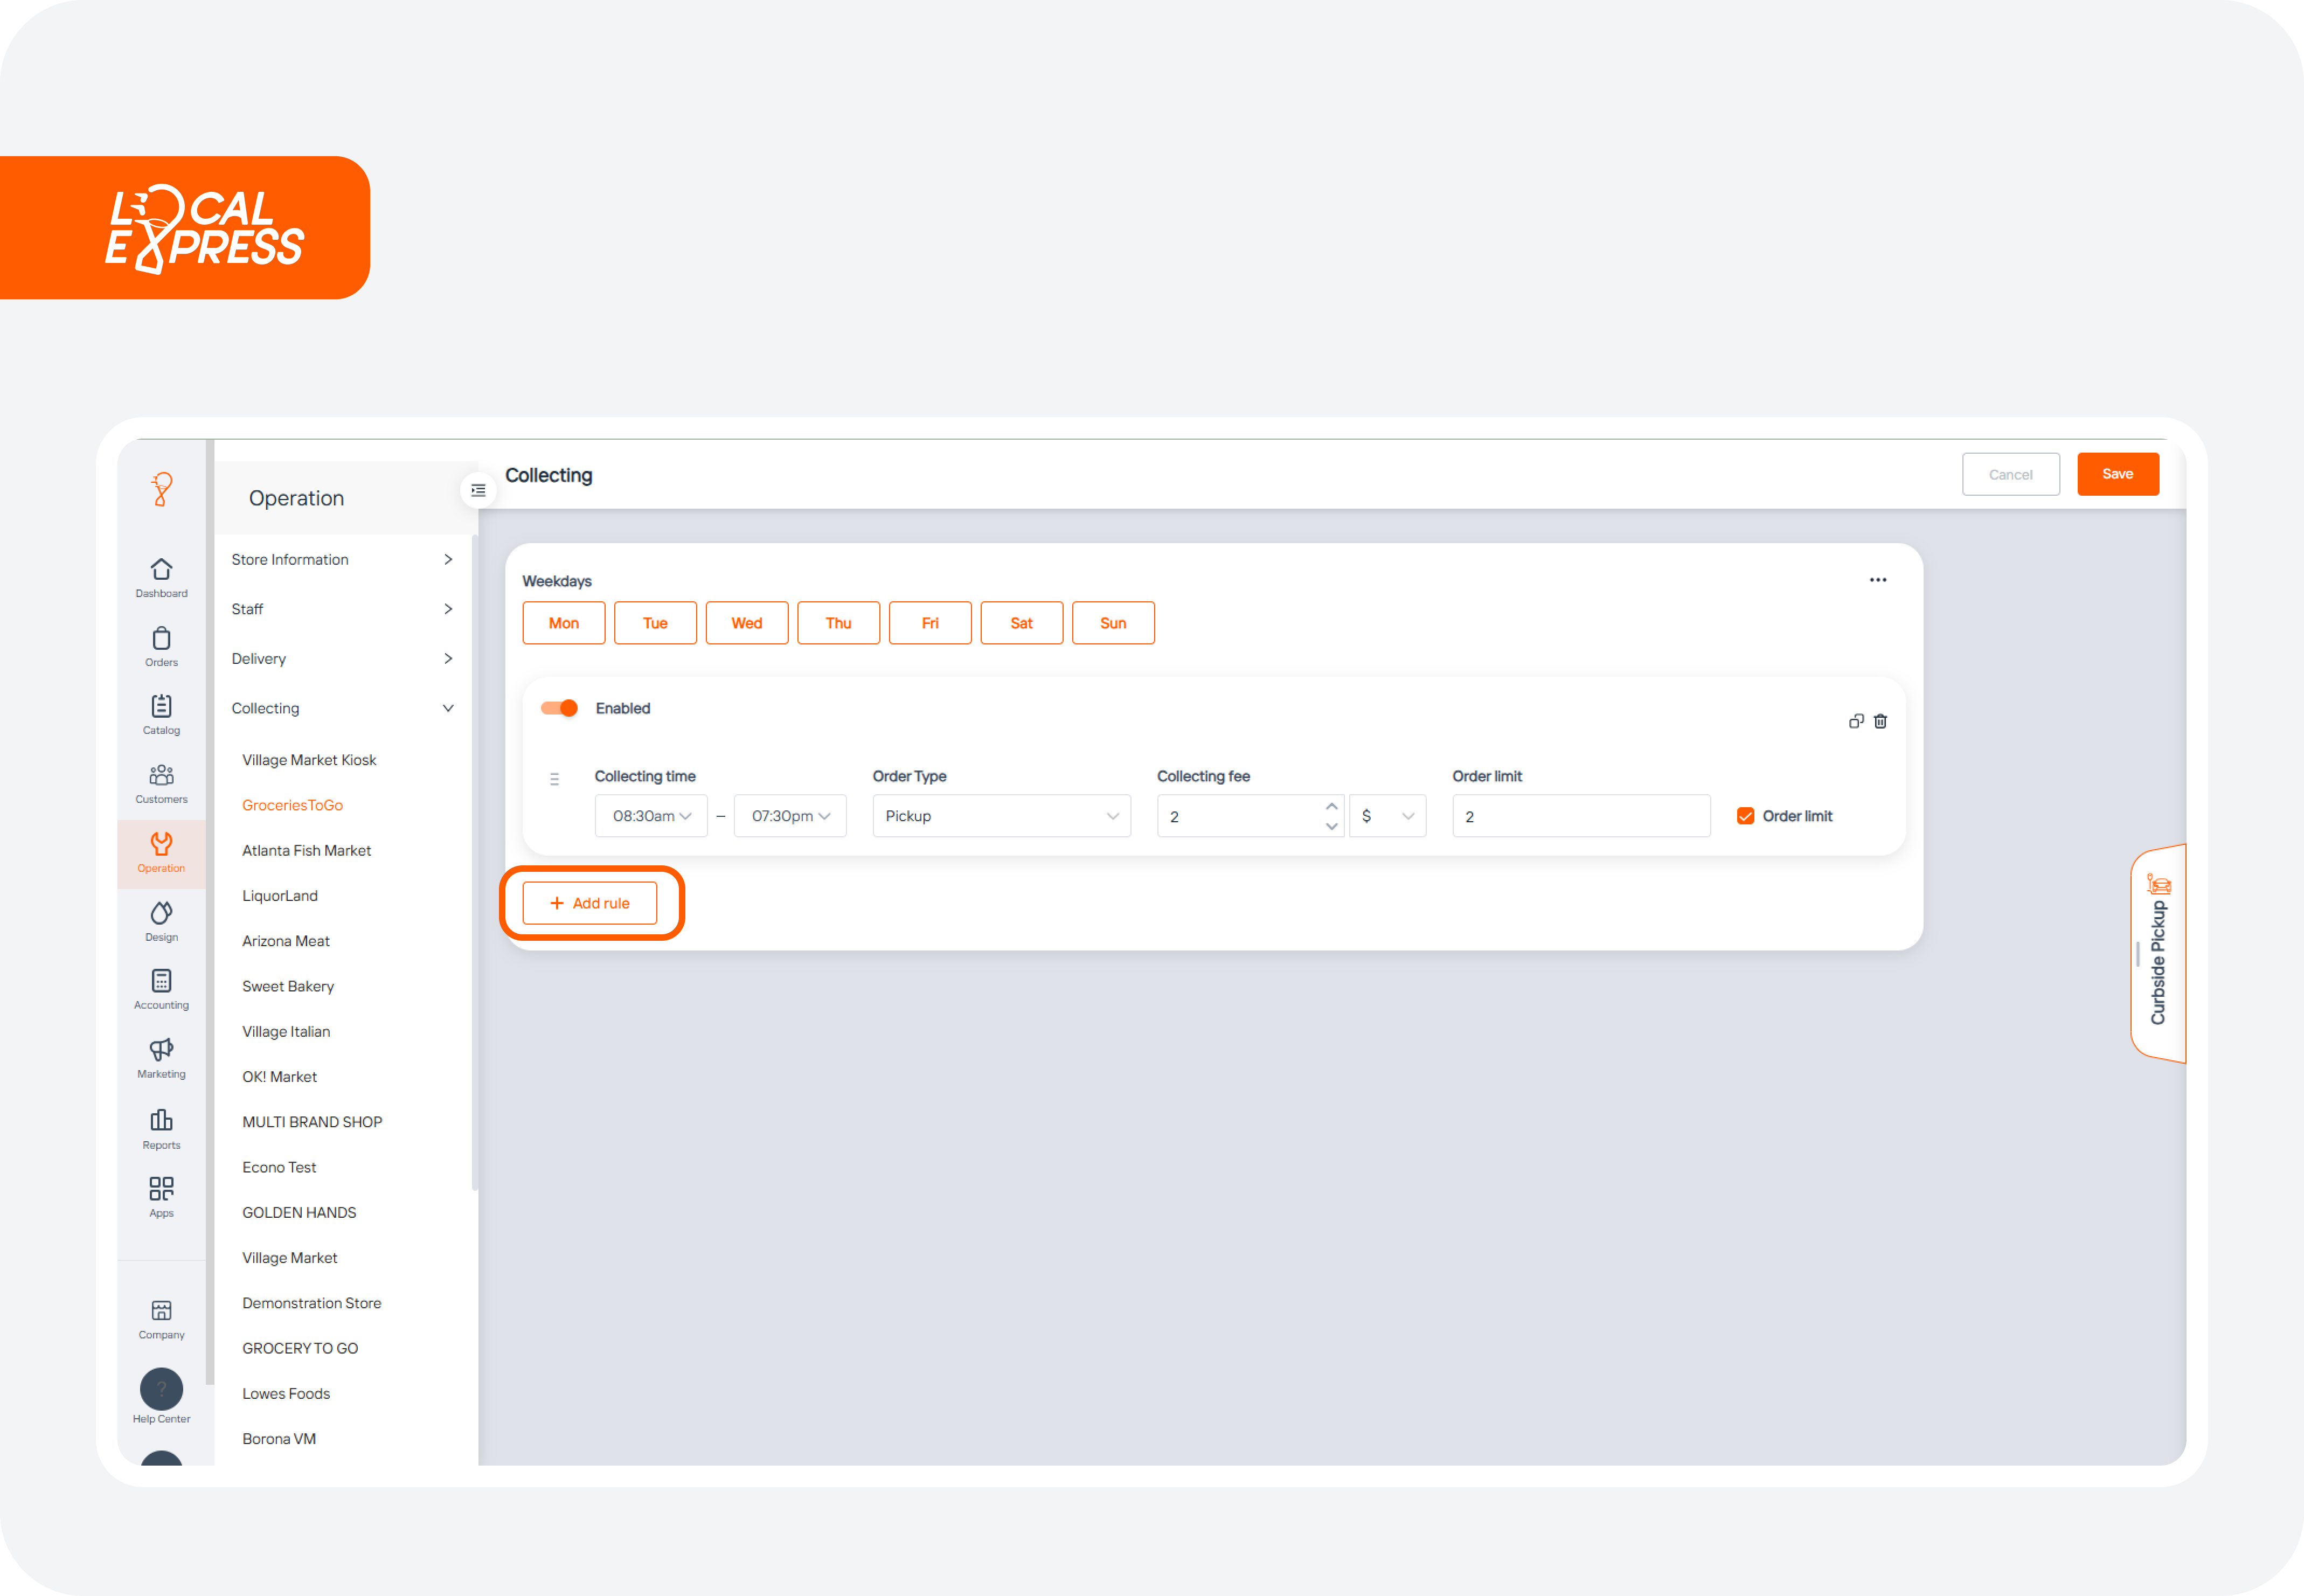Toggle the Enabled switch off
Viewport: 2304px width, 1596px height.
pos(559,708)
